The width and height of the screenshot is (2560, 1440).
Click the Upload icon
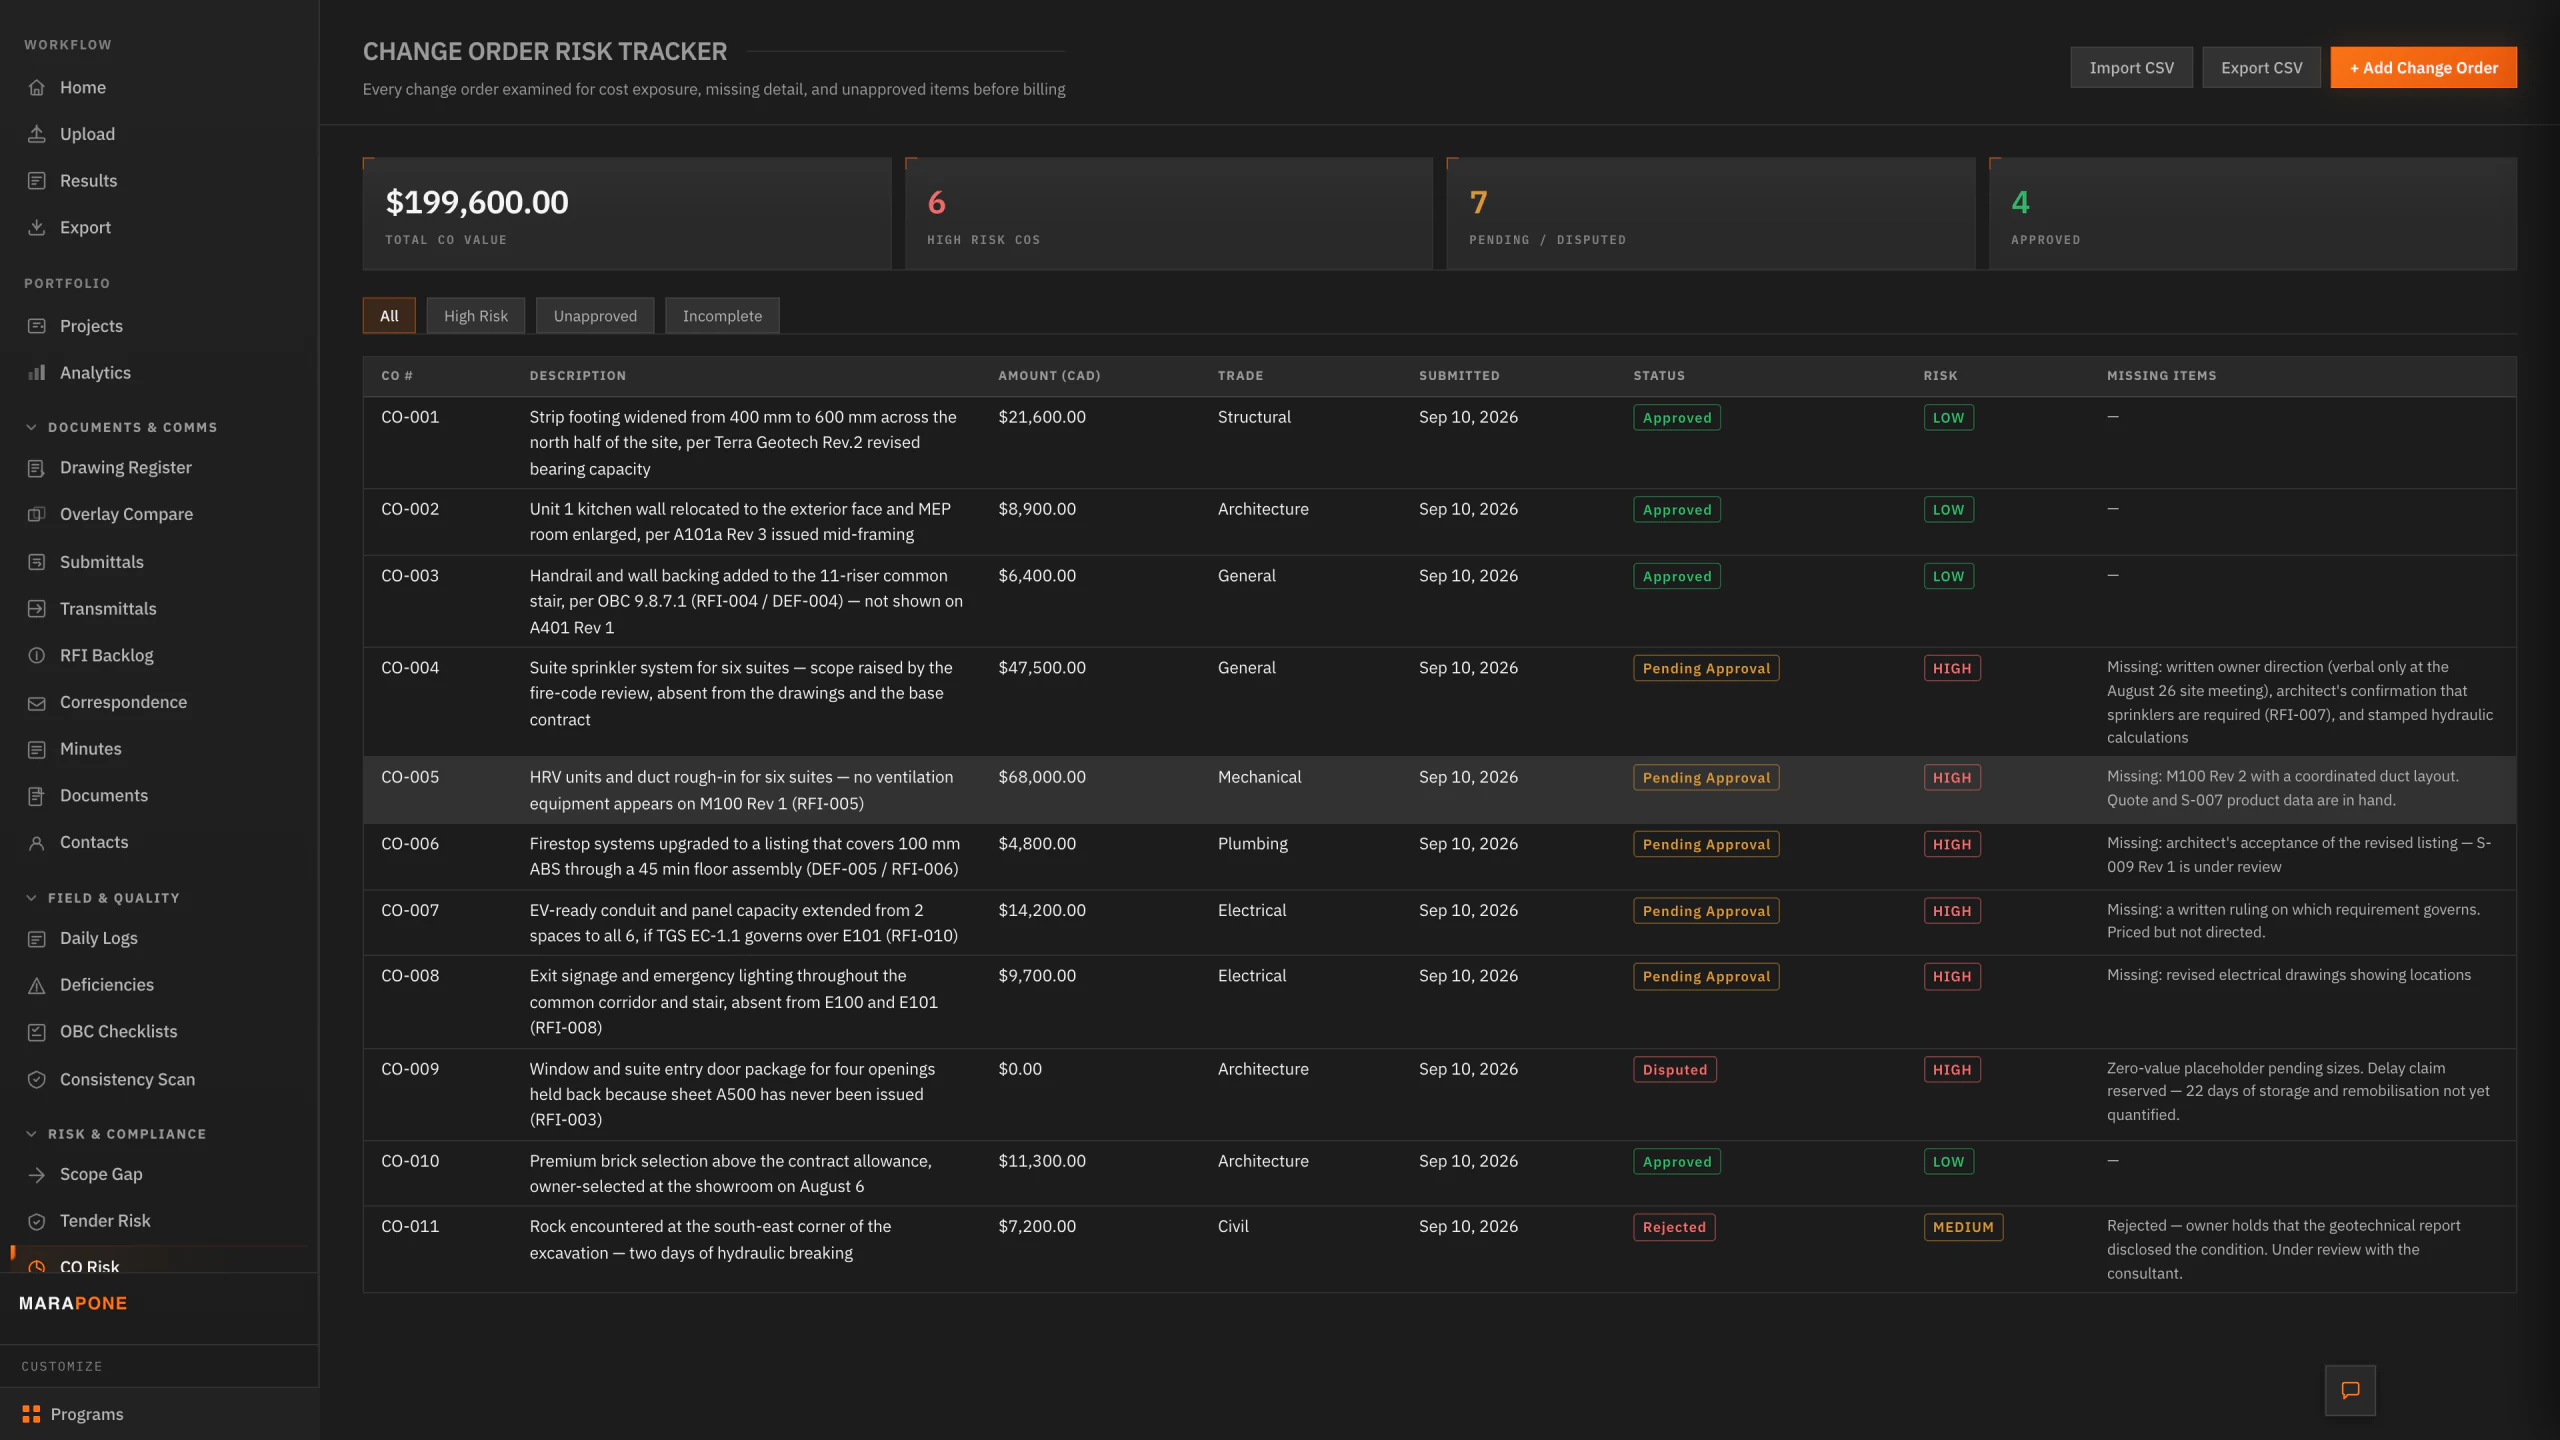point(37,134)
